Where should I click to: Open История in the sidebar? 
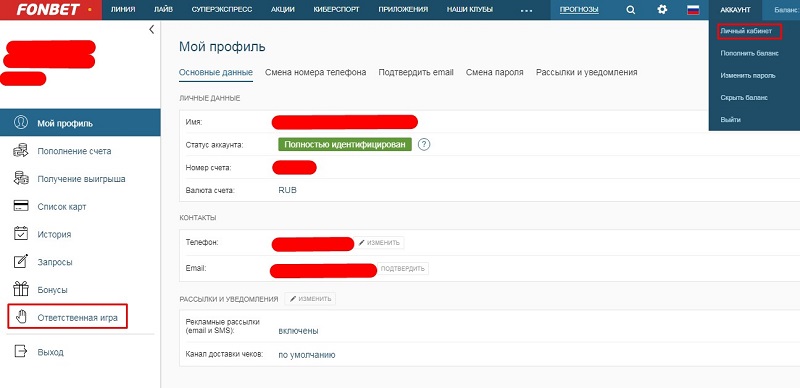(54, 234)
